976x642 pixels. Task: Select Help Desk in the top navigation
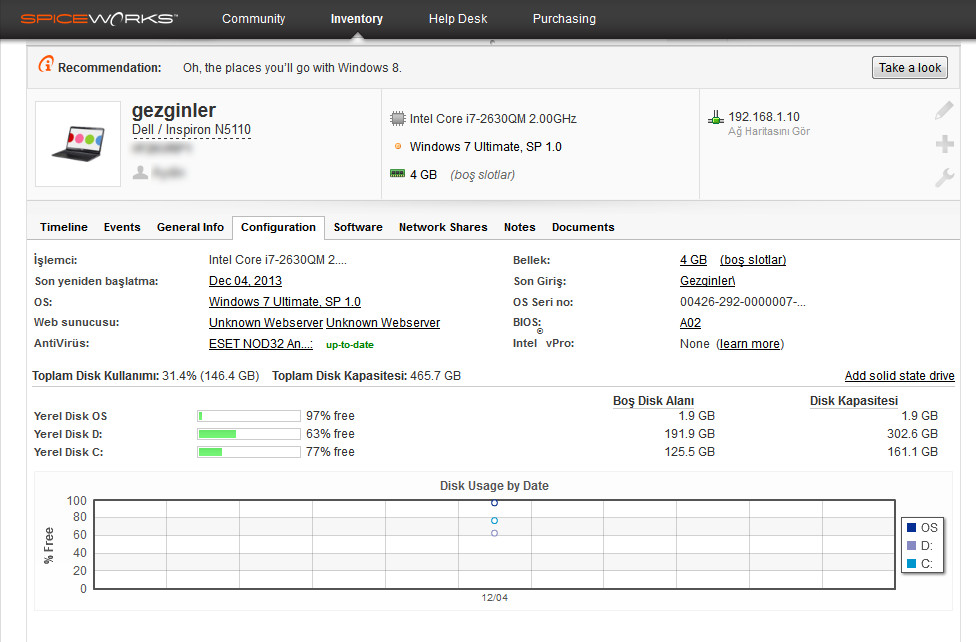point(458,18)
